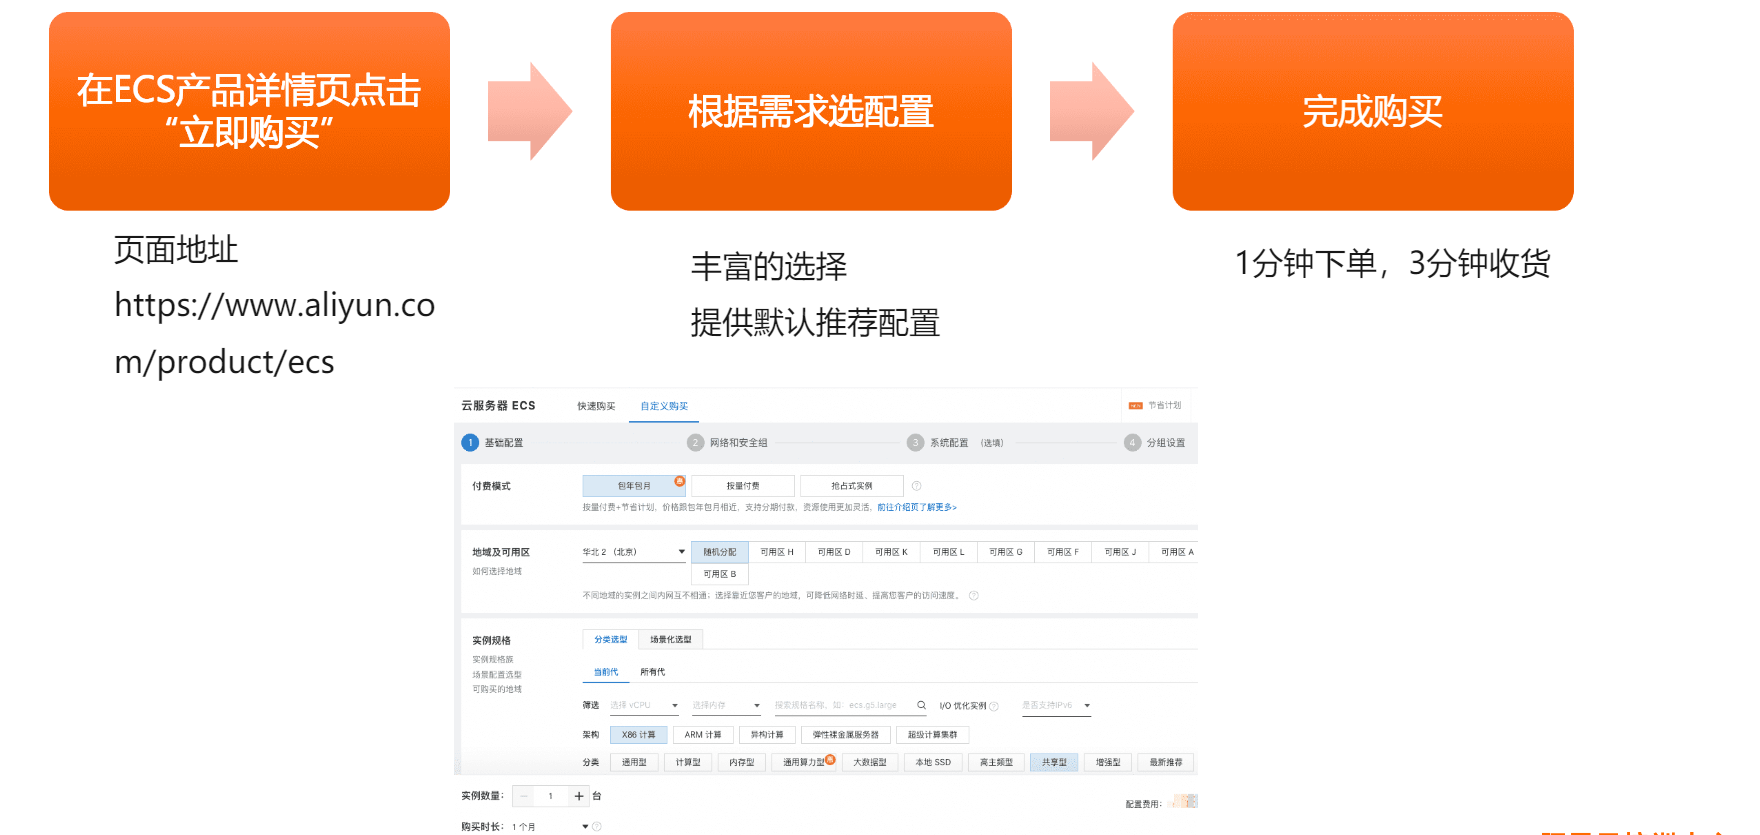Click help icon beside 购买时长
The image size is (1760, 835).
point(597,827)
